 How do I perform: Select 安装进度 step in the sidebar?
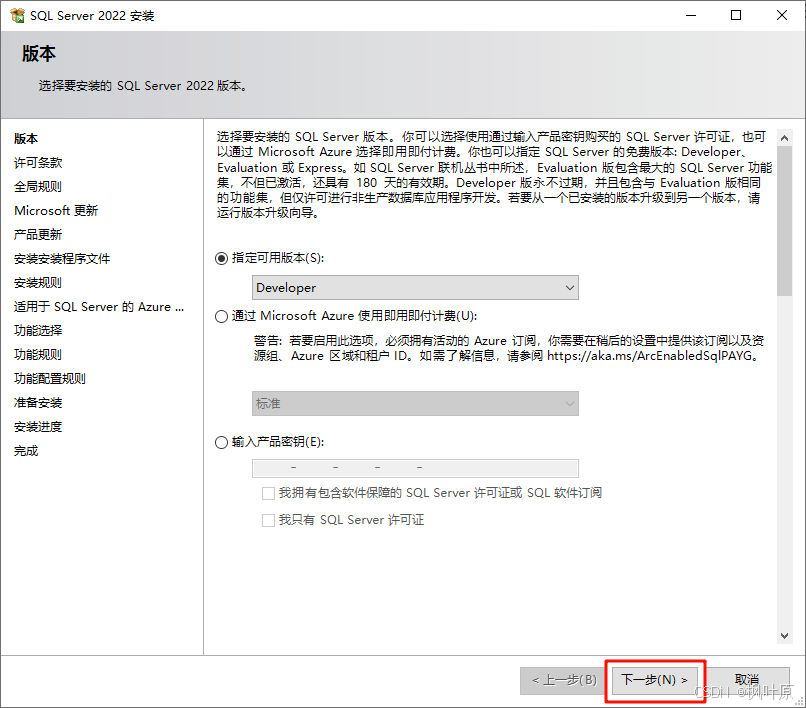click(x=38, y=427)
